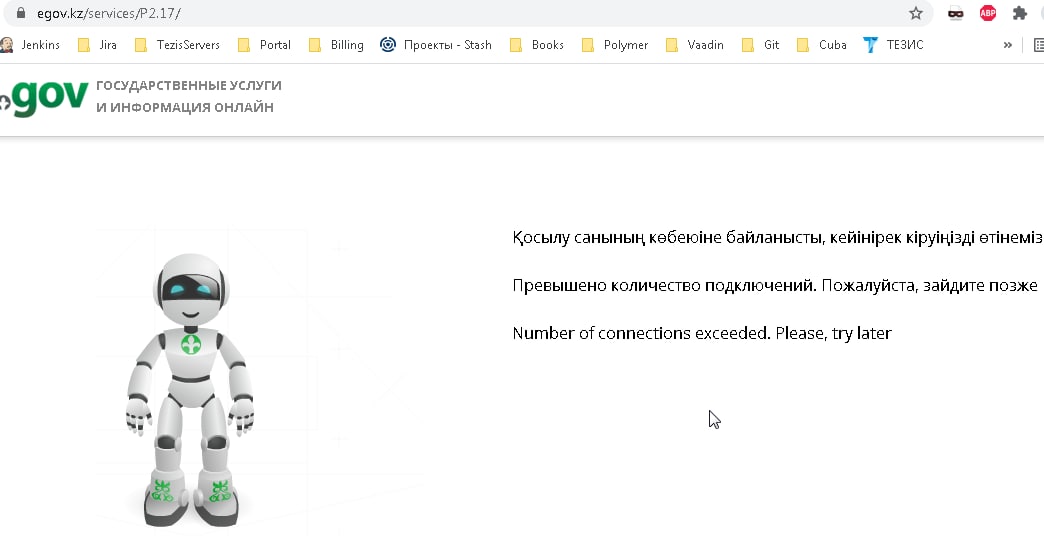
Task: Click the Kazakh message starting with Қосылу
Action: (777, 238)
